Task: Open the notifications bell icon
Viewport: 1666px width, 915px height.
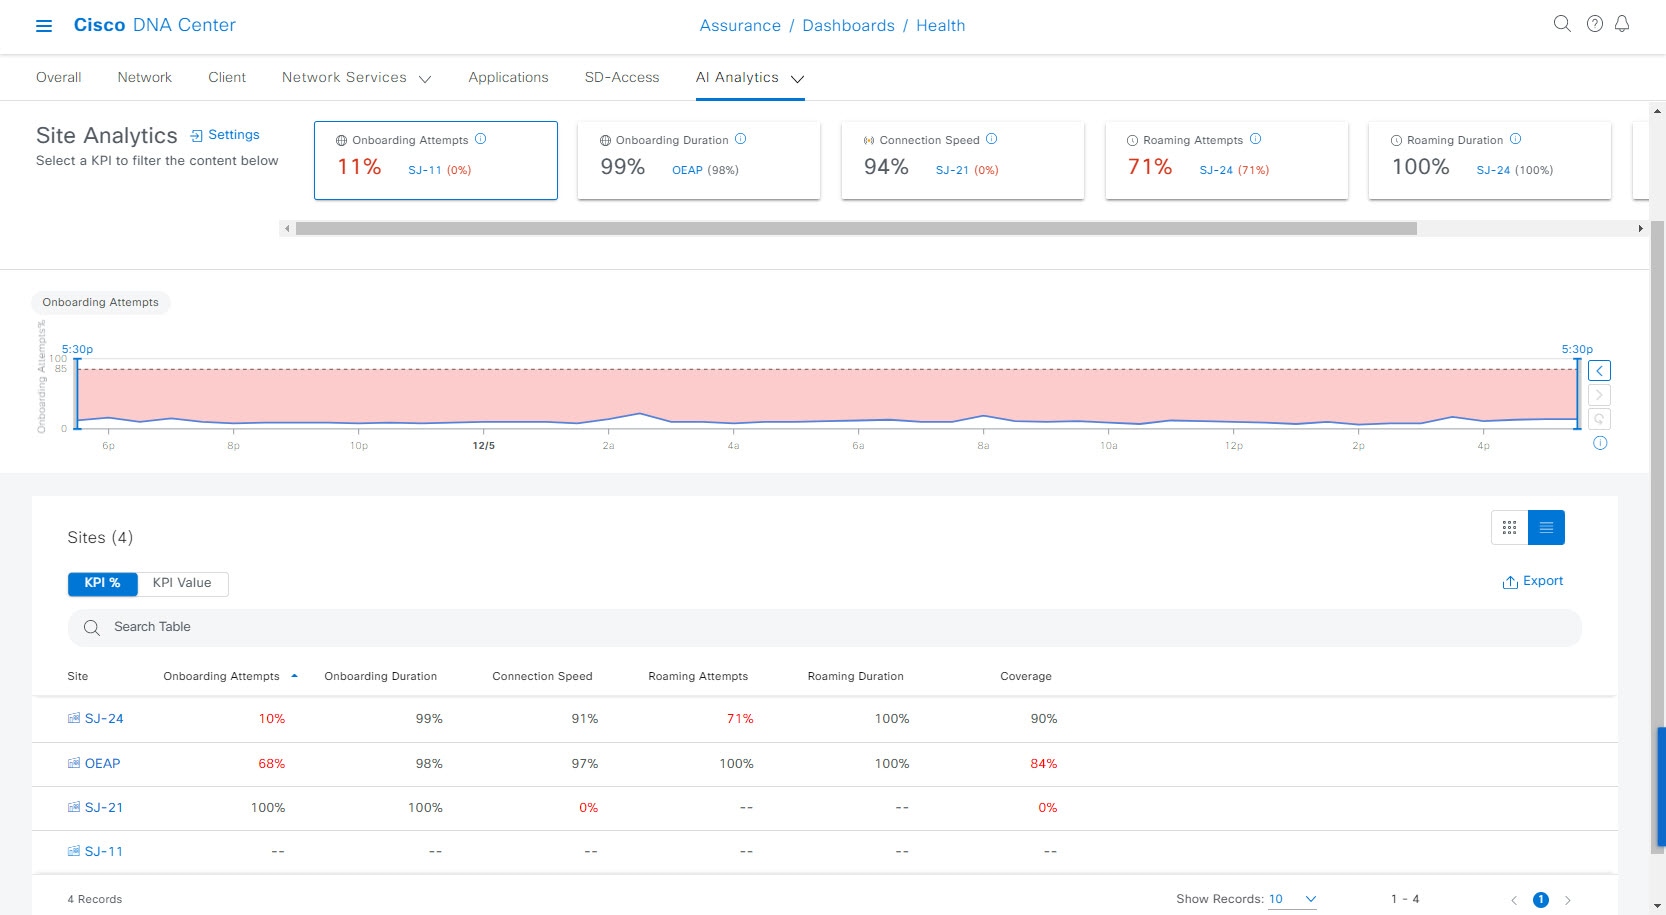Action: tap(1622, 24)
